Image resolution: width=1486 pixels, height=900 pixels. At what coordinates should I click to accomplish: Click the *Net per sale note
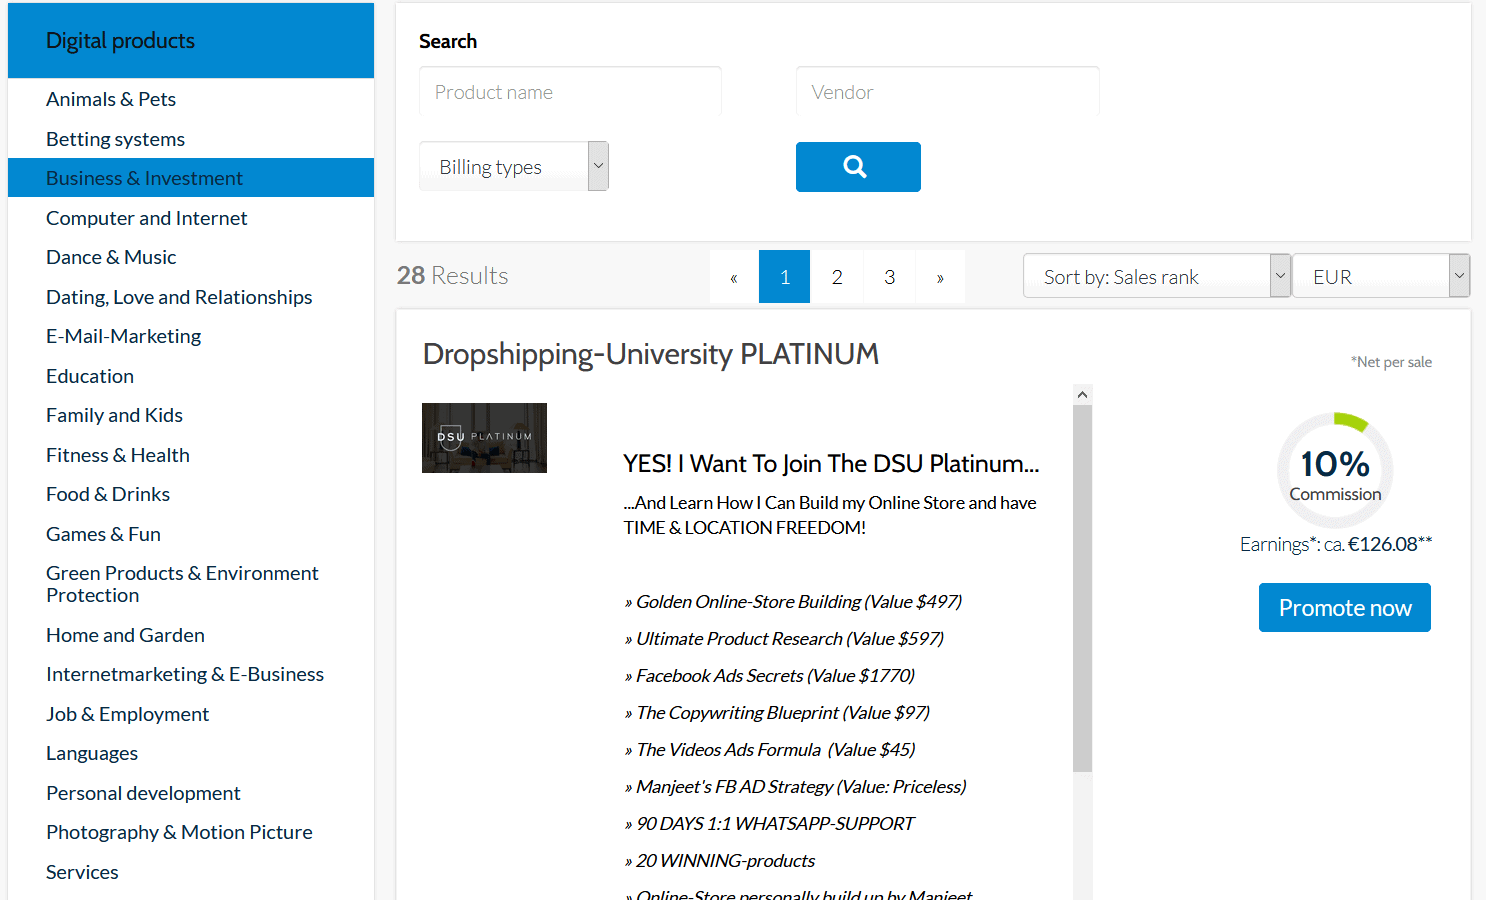pyautogui.click(x=1391, y=362)
